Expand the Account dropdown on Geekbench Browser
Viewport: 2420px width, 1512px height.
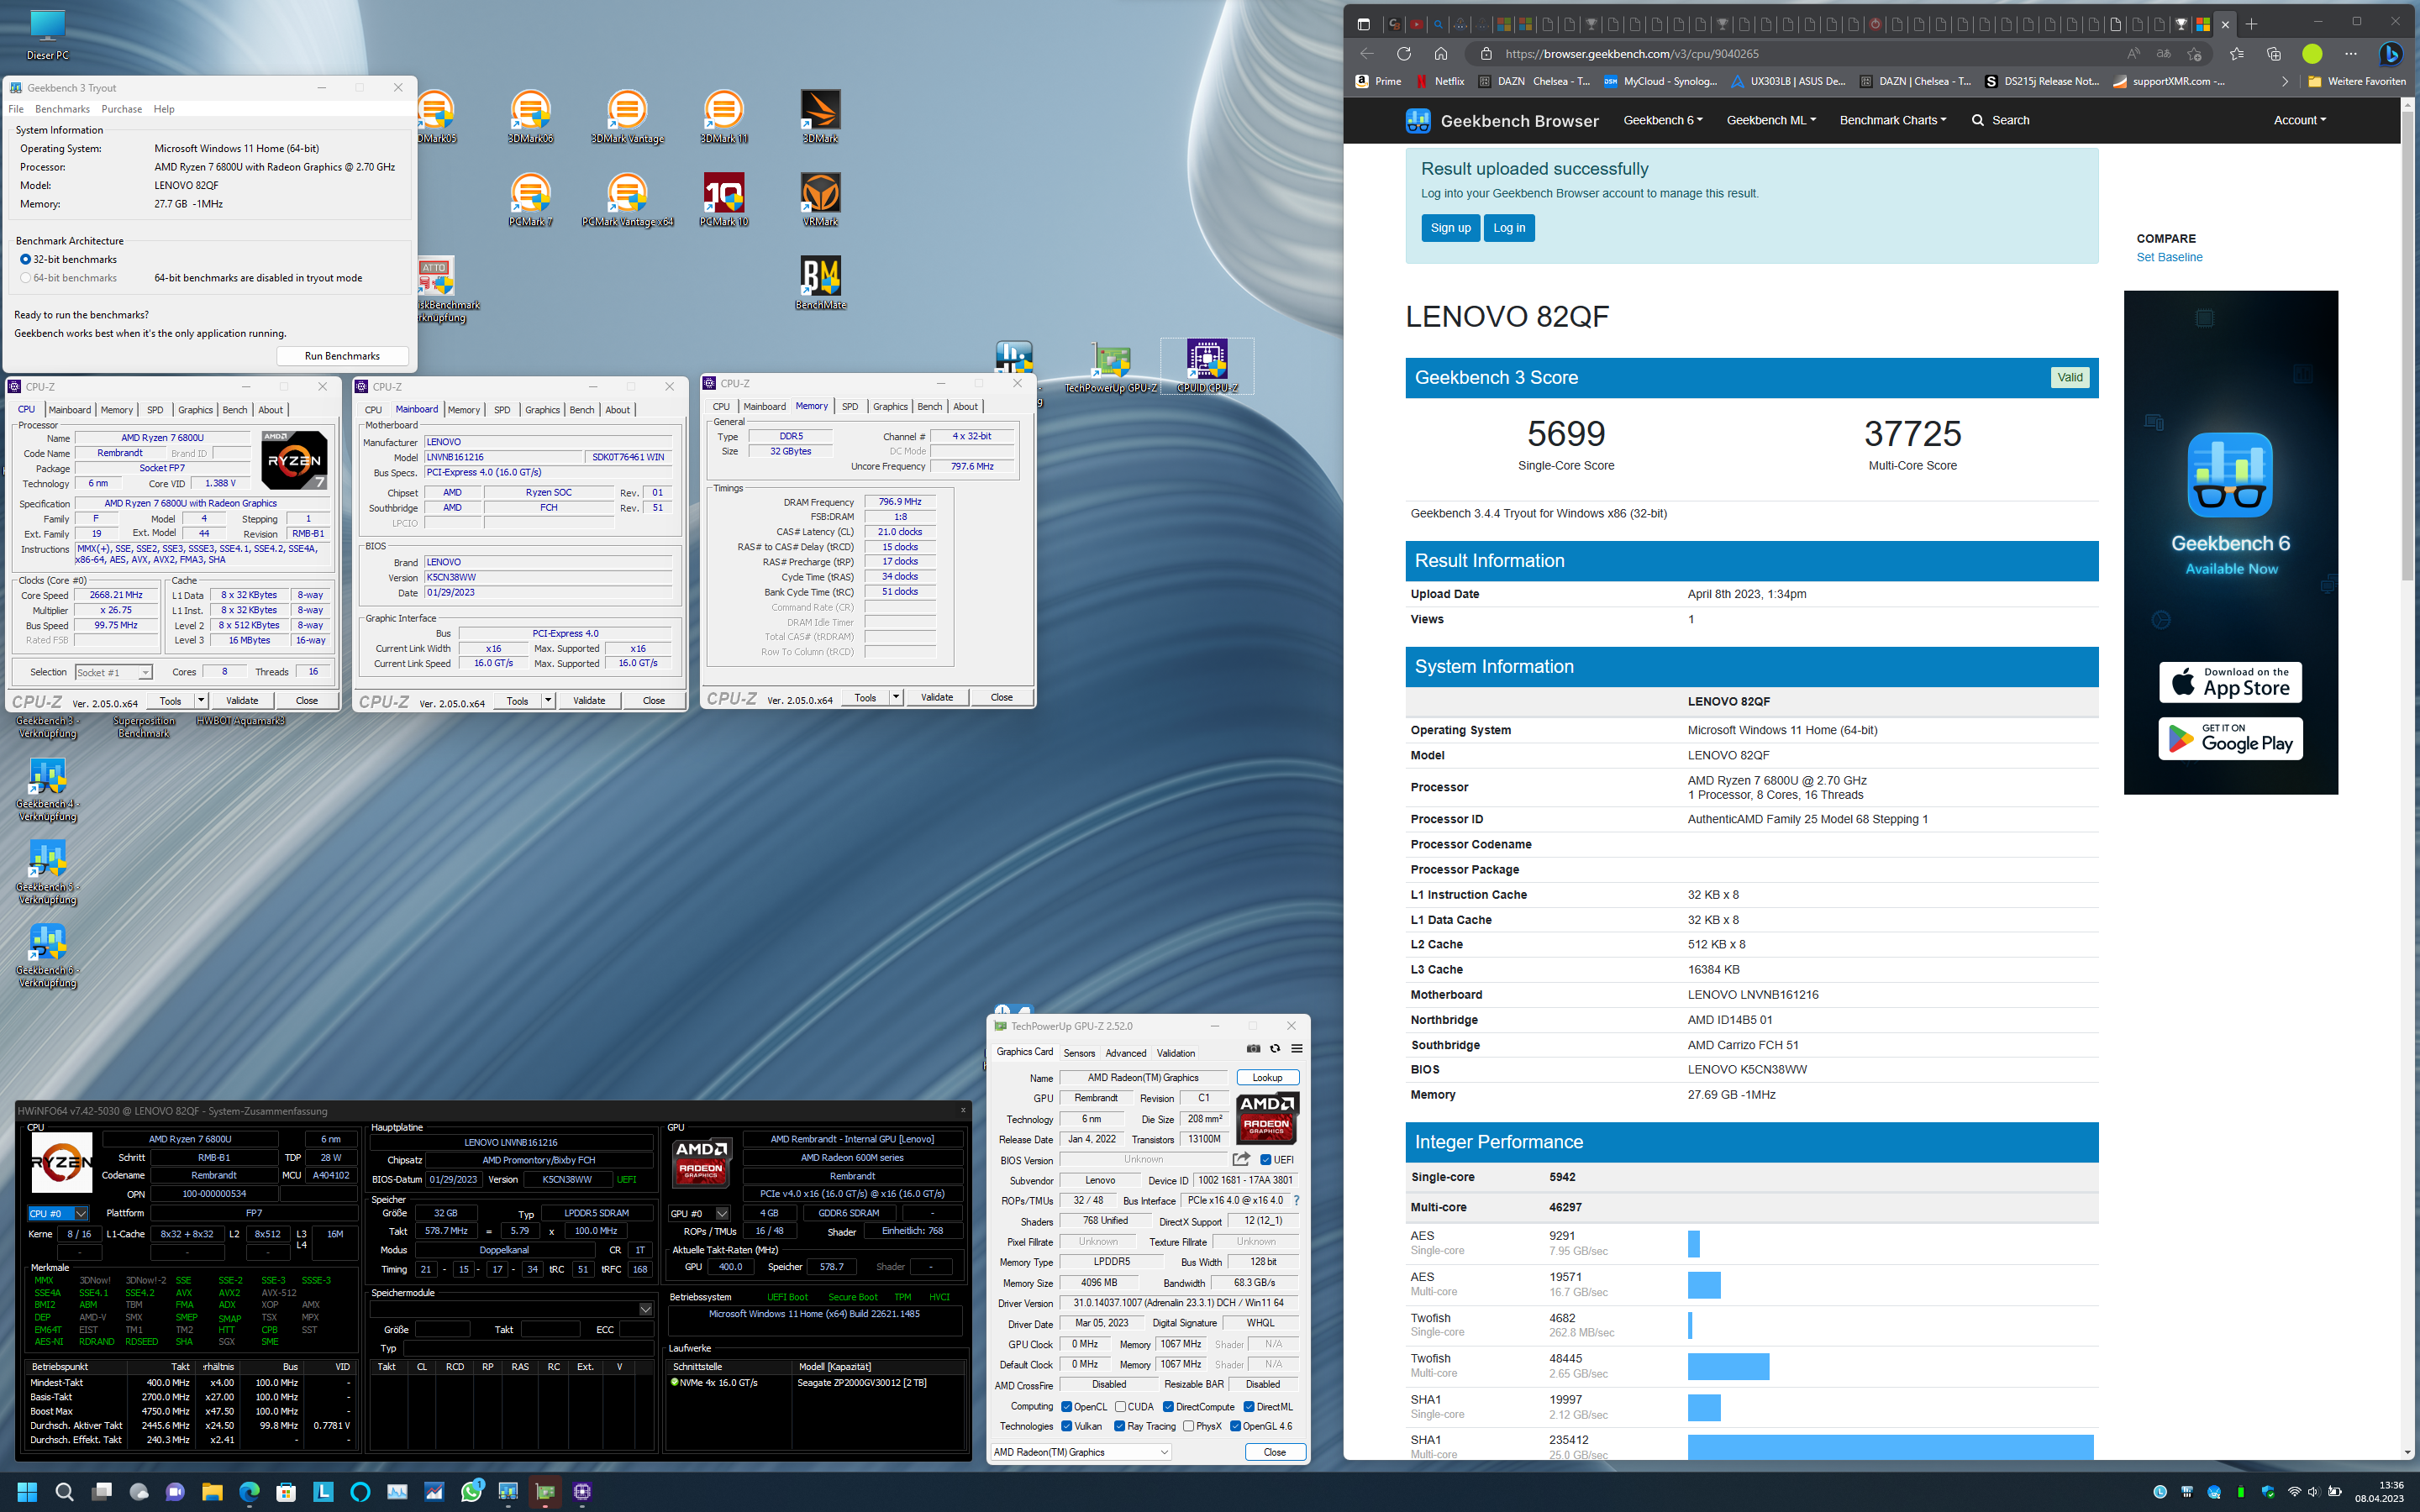(2299, 120)
